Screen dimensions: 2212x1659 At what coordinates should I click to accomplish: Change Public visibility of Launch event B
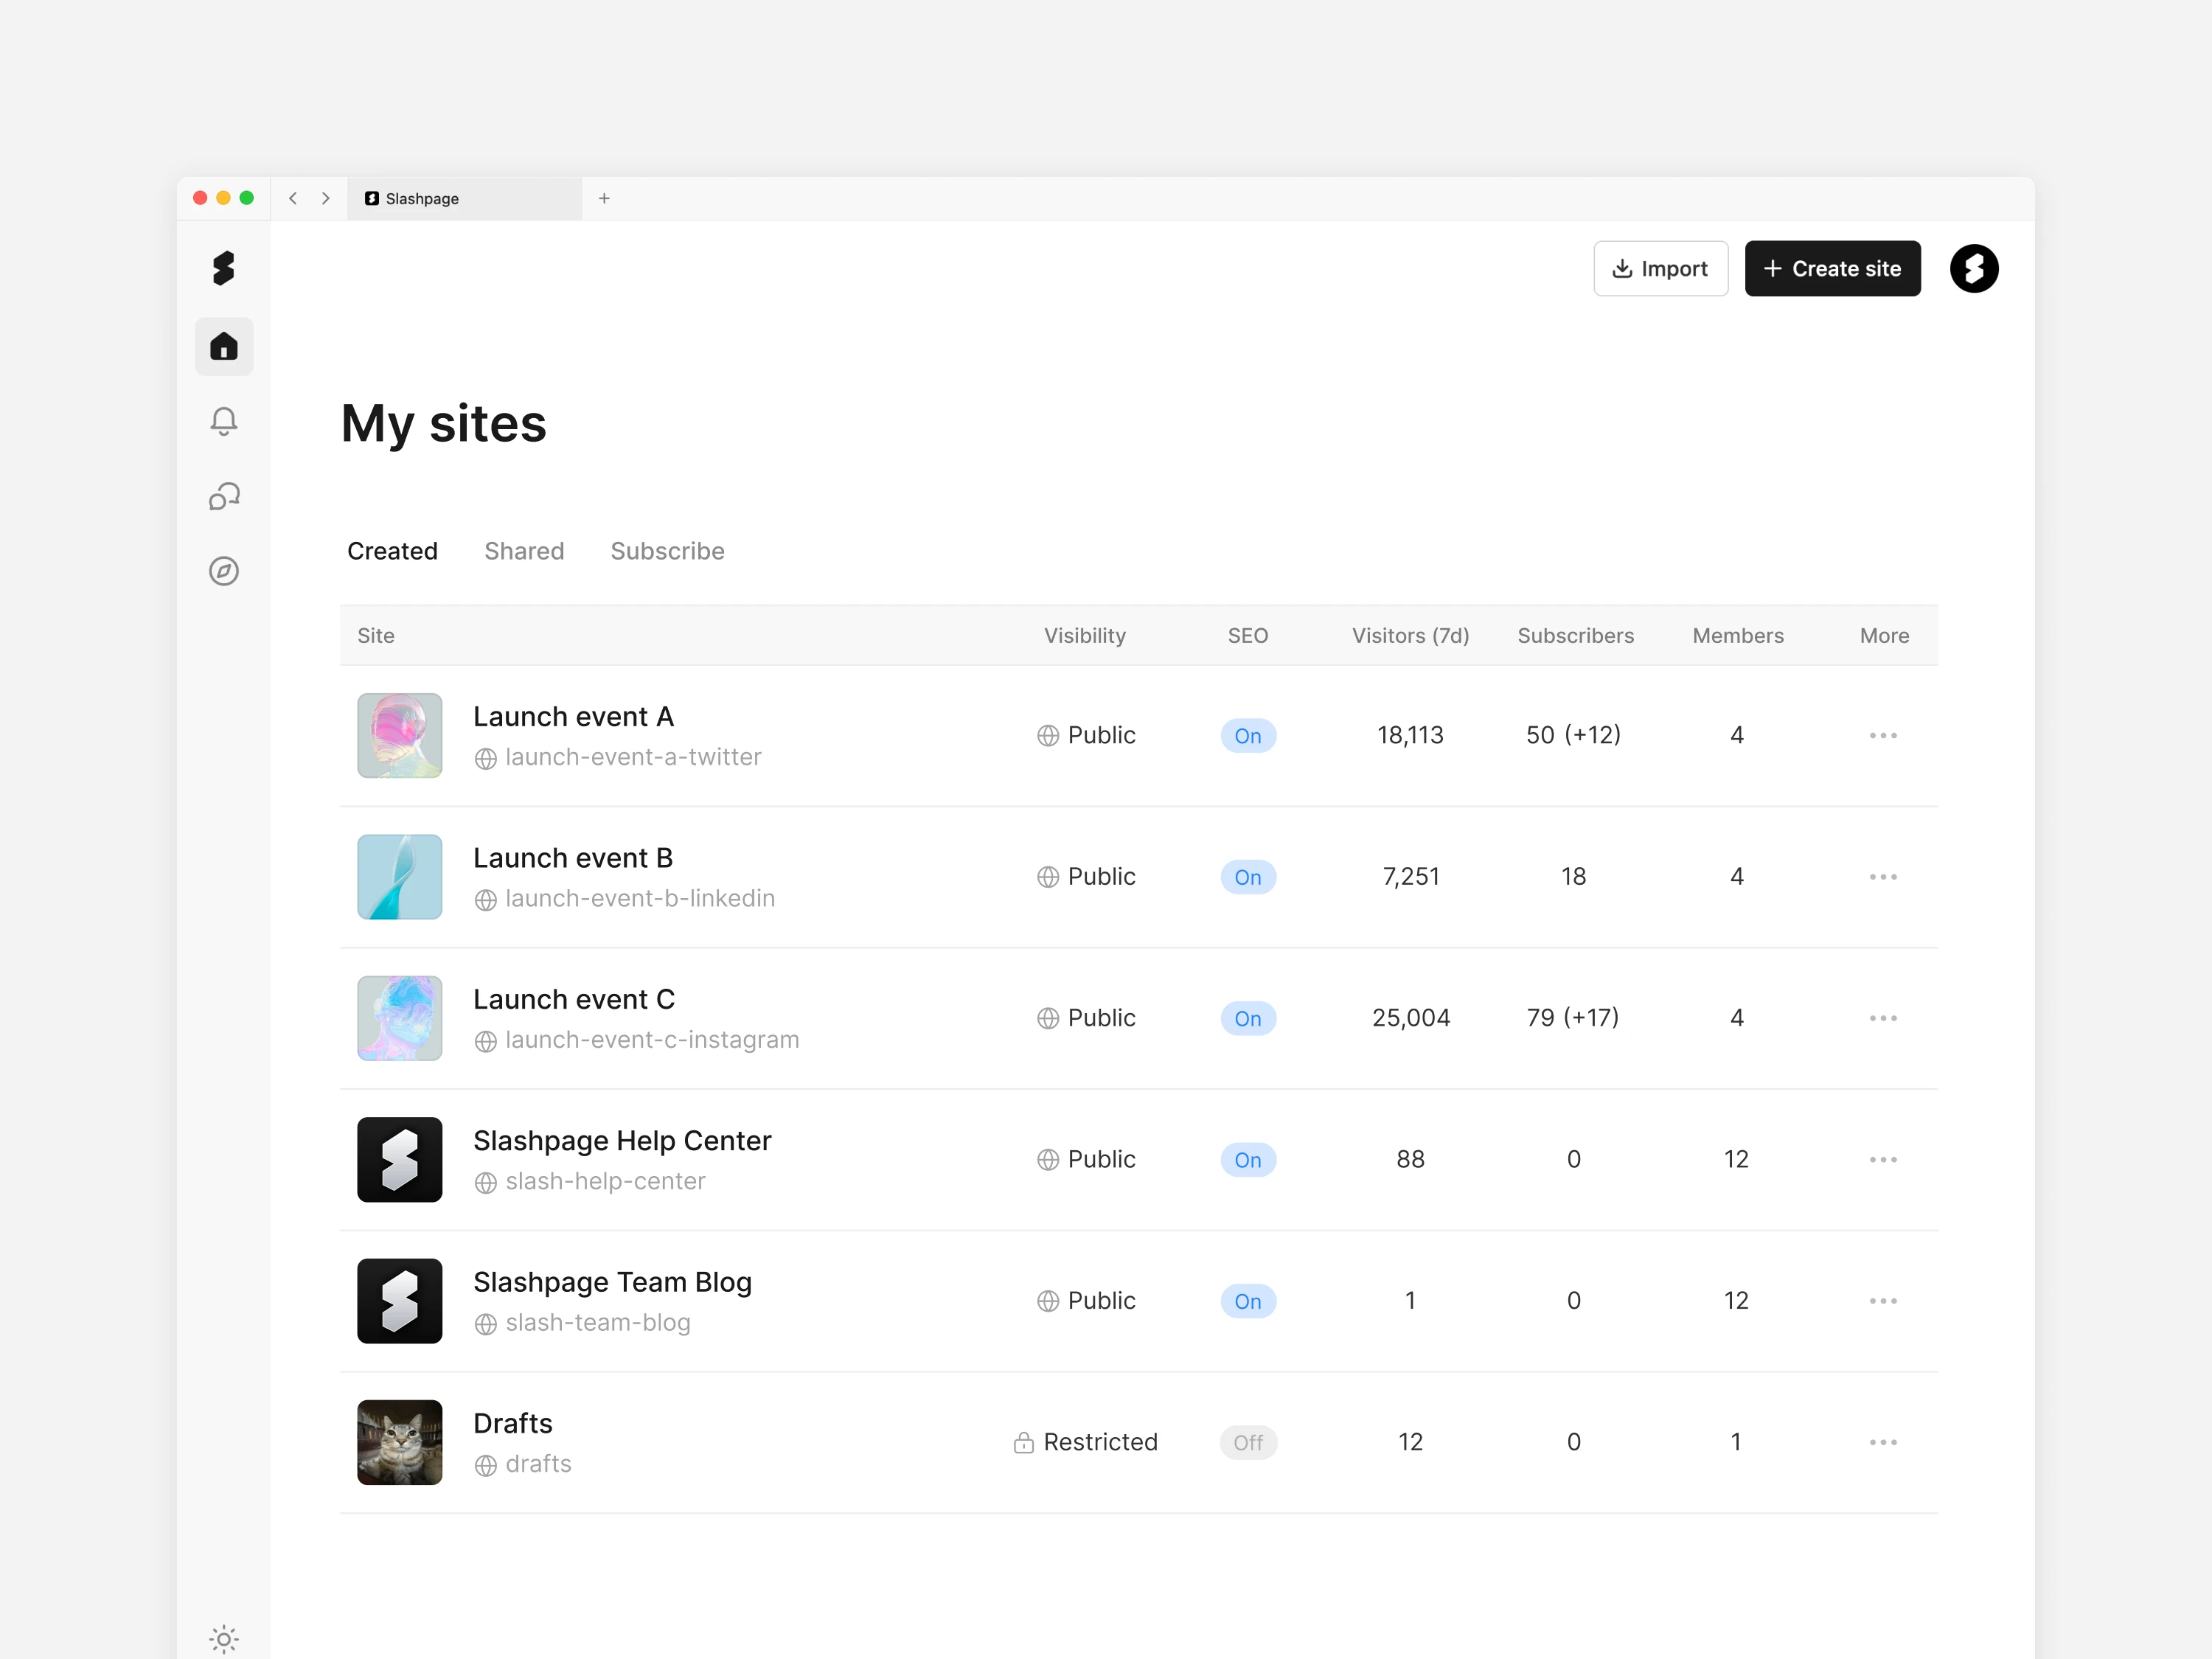point(1086,877)
